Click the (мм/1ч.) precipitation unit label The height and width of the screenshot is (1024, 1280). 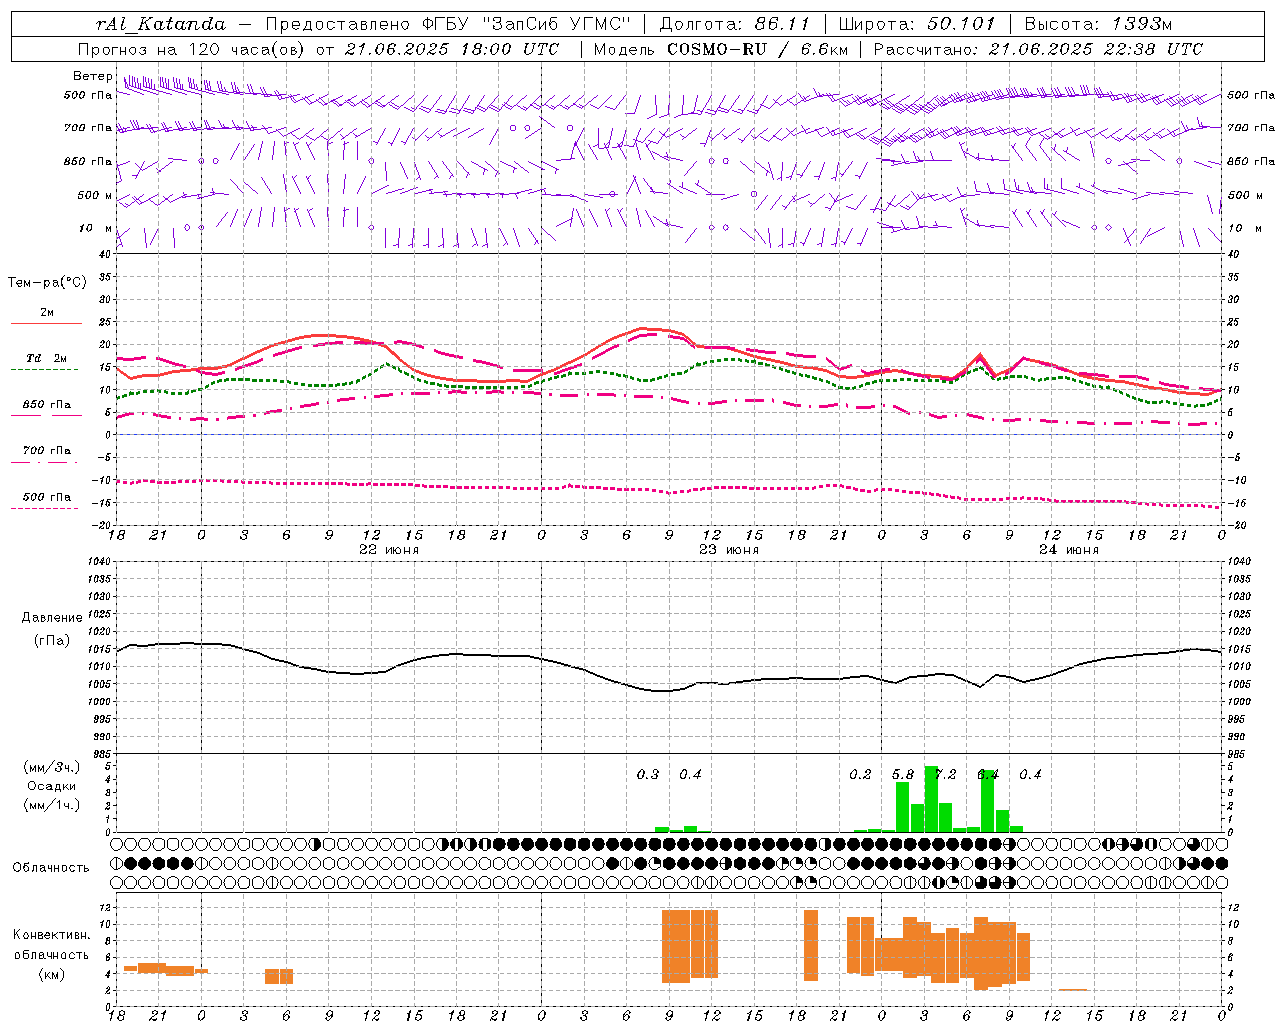[50, 805]
